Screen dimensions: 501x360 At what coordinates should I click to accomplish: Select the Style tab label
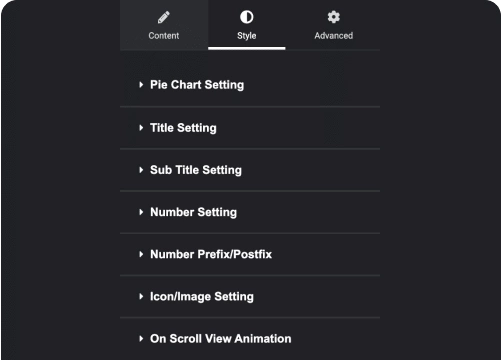247,36
